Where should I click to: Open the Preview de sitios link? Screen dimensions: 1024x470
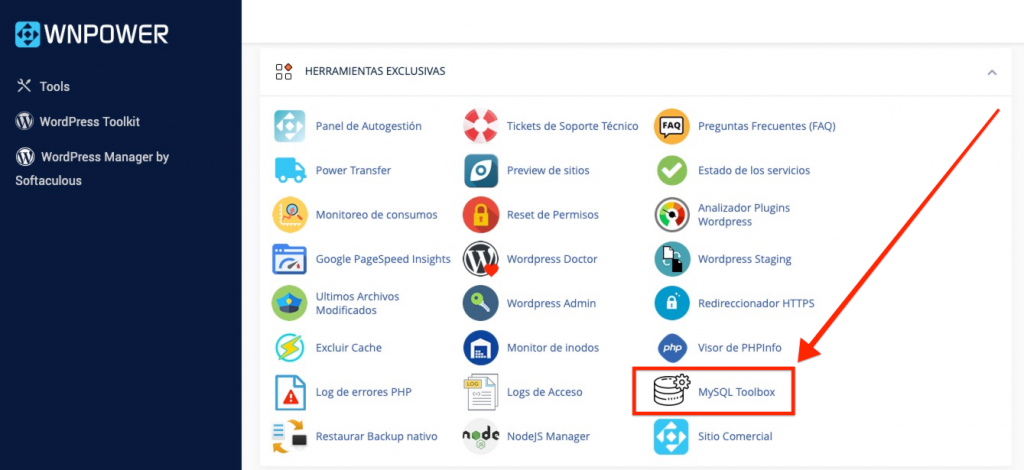pos(548,170)
